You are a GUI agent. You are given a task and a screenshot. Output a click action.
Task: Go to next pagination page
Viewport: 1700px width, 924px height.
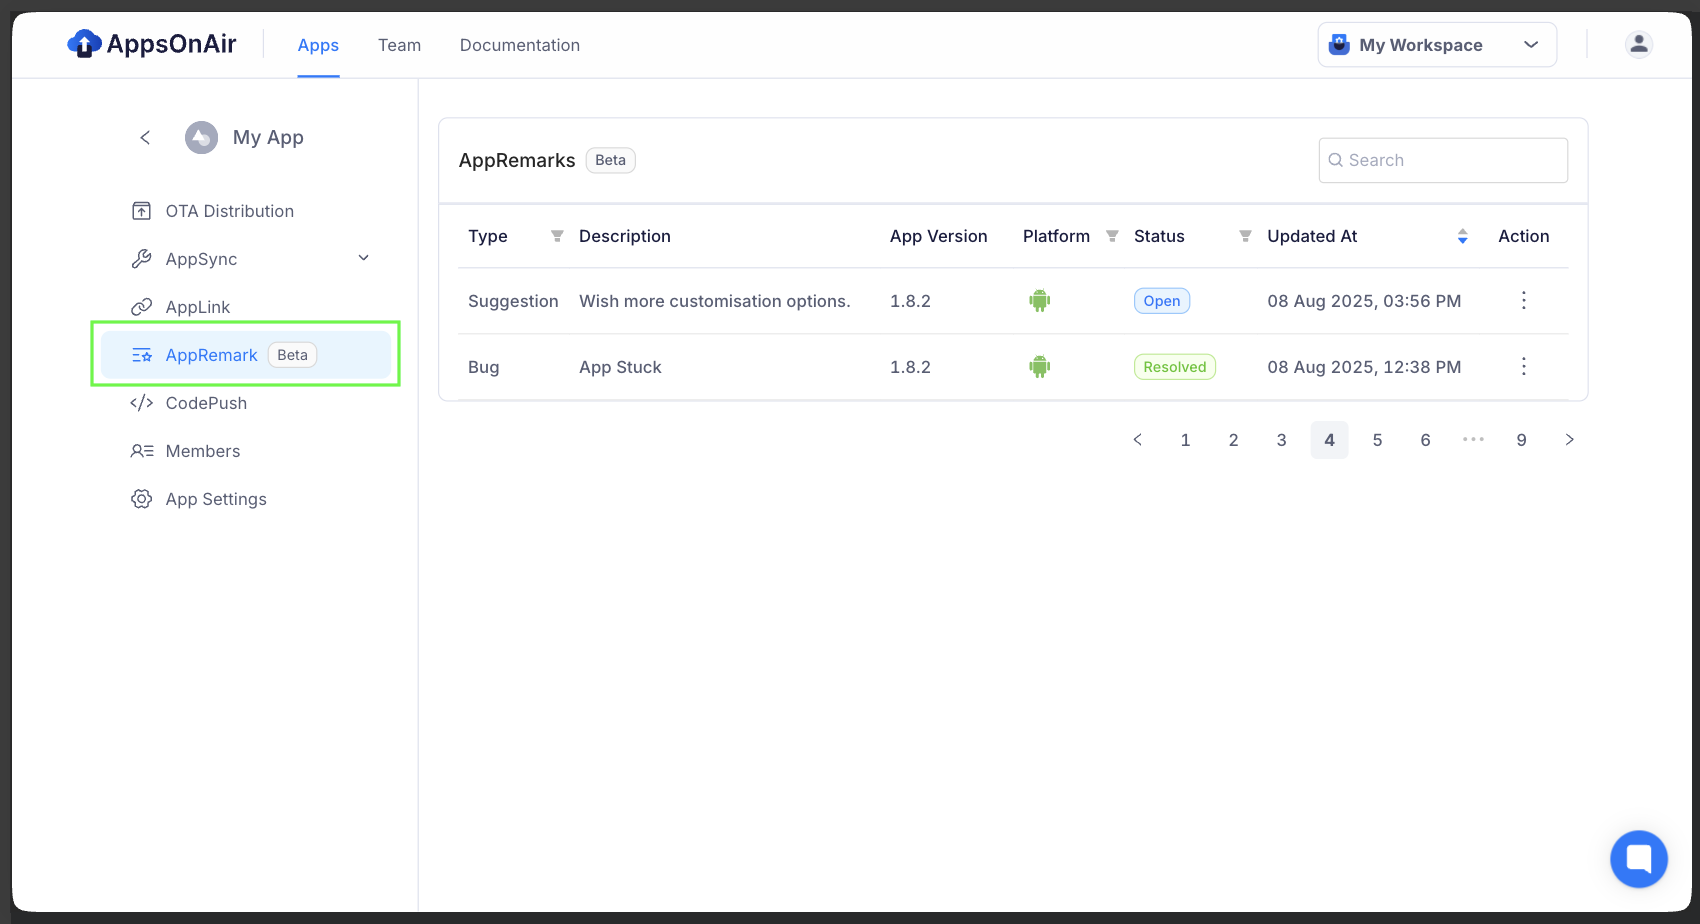click(1569, 440)
